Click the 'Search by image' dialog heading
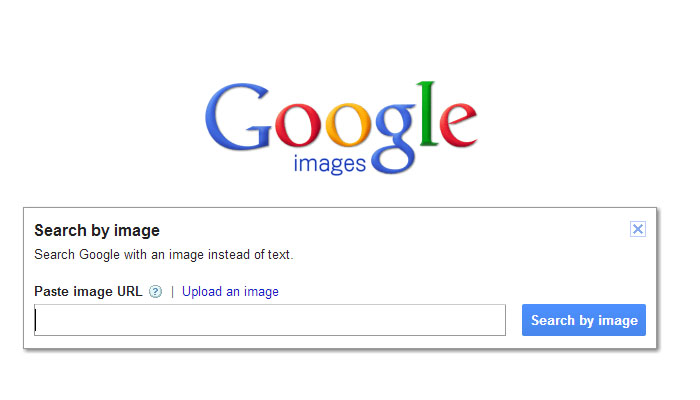The height and width of the screenshot is (400, 700). point(97,231)
